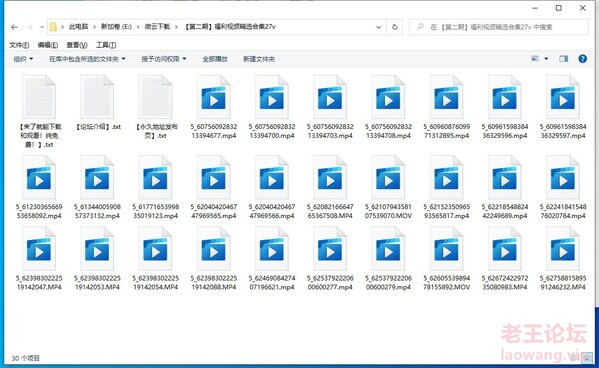599x368 pixels.
Task: Select video file ending 19142088.MP4
Action: (x=214, y=259)
